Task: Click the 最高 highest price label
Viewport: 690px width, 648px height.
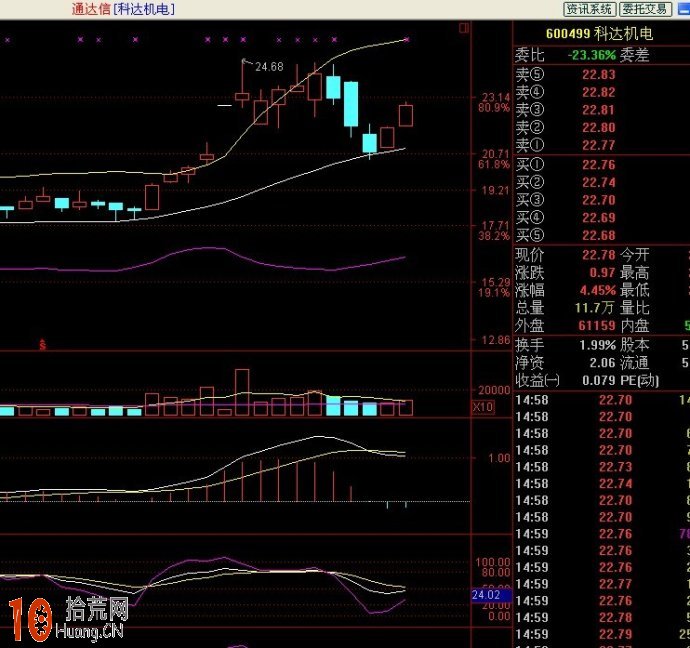Action: (x=635, y=273)
